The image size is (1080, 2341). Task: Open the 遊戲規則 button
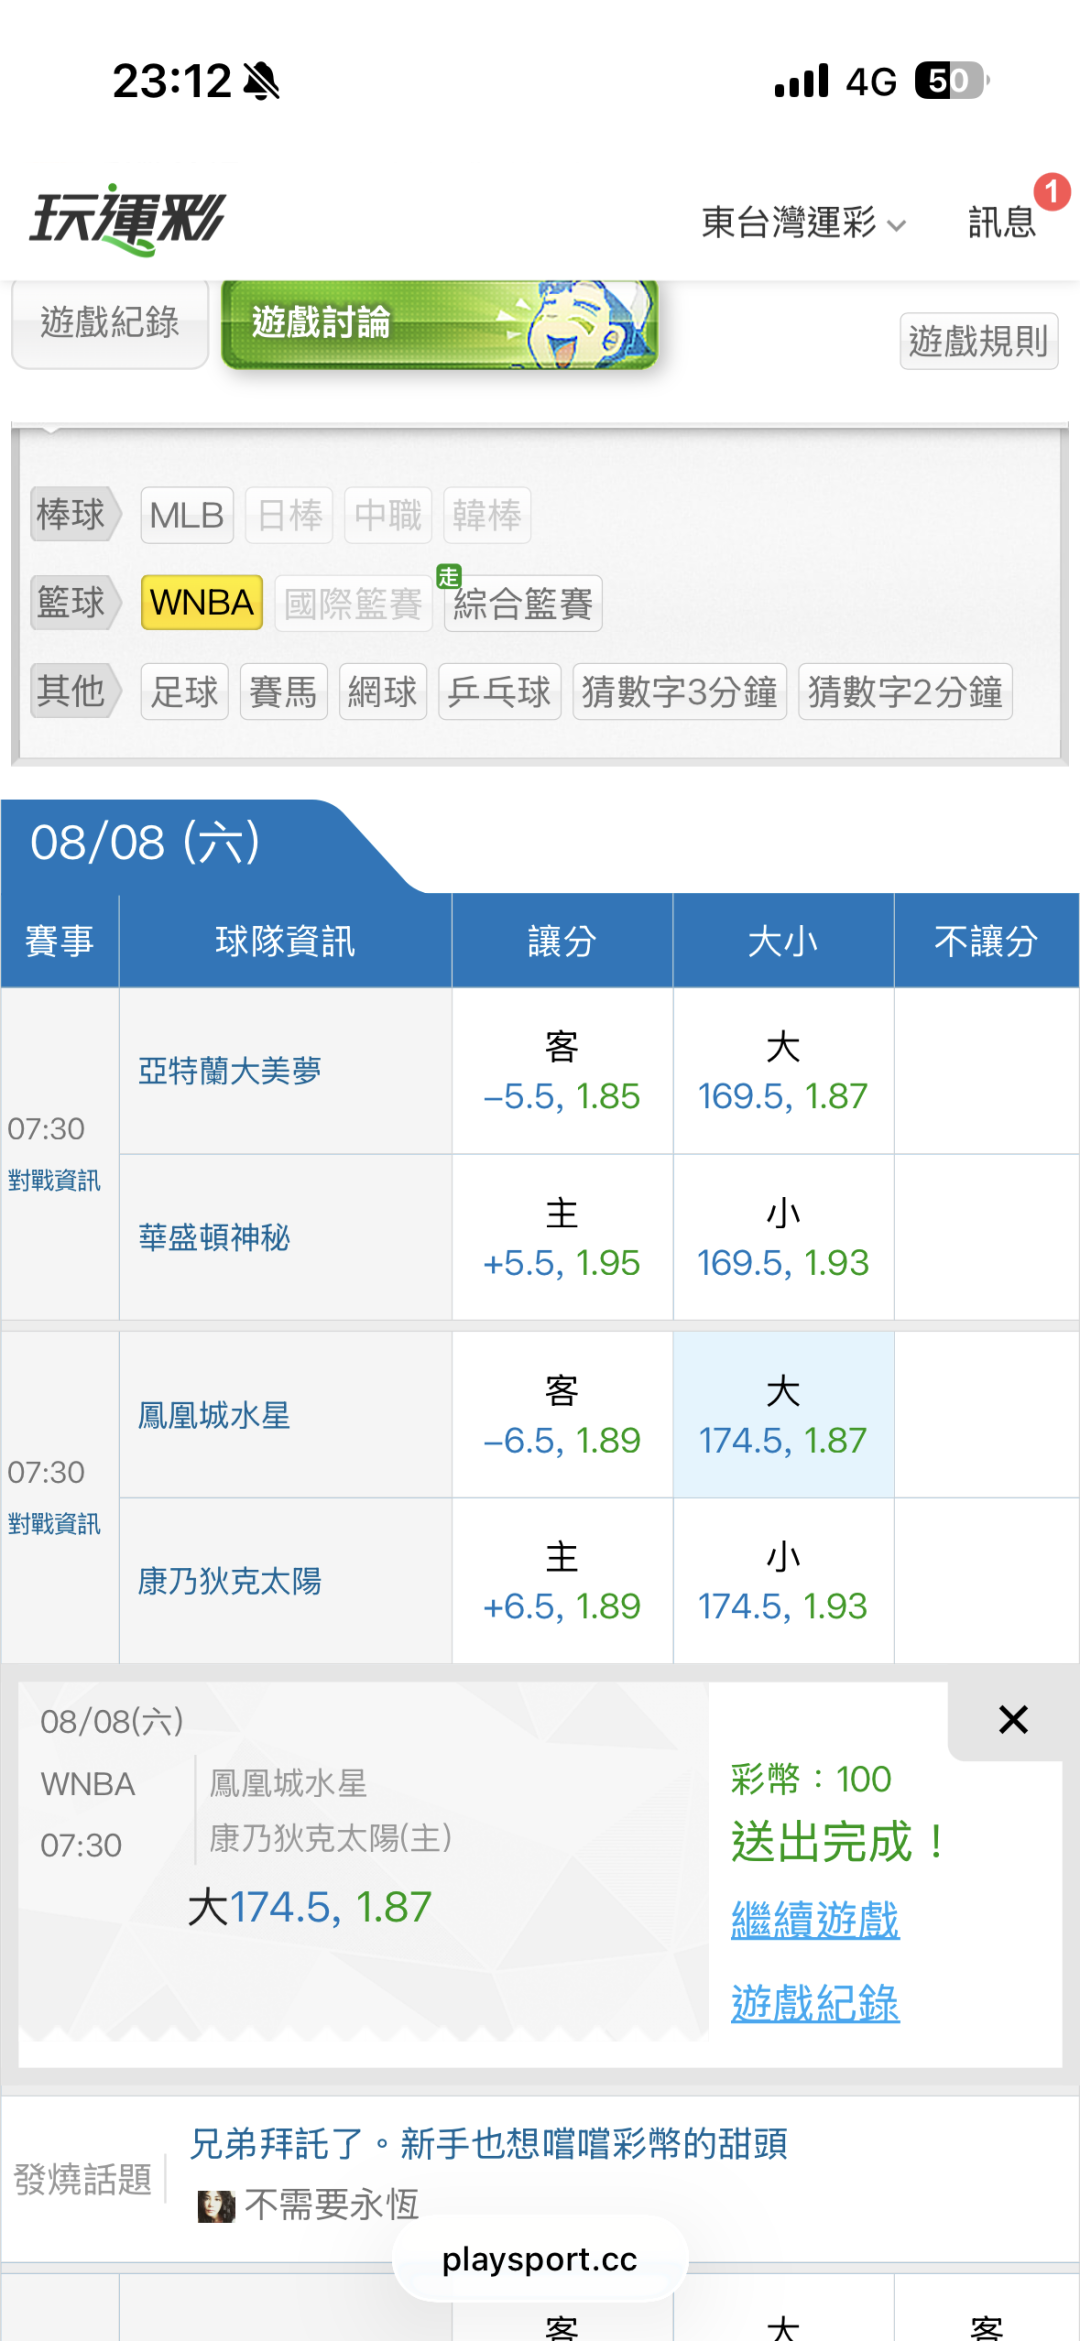tap(979, 341)
